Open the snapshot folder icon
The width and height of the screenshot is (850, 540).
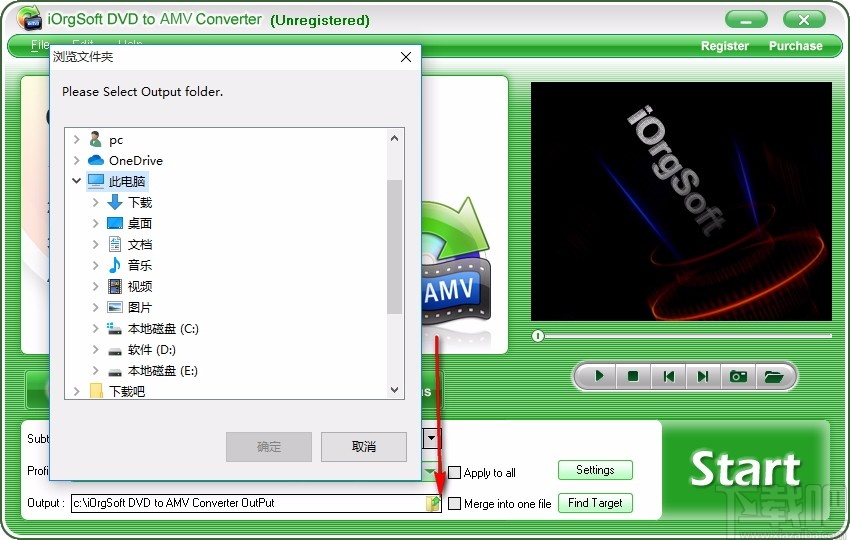tap(774, 376)
